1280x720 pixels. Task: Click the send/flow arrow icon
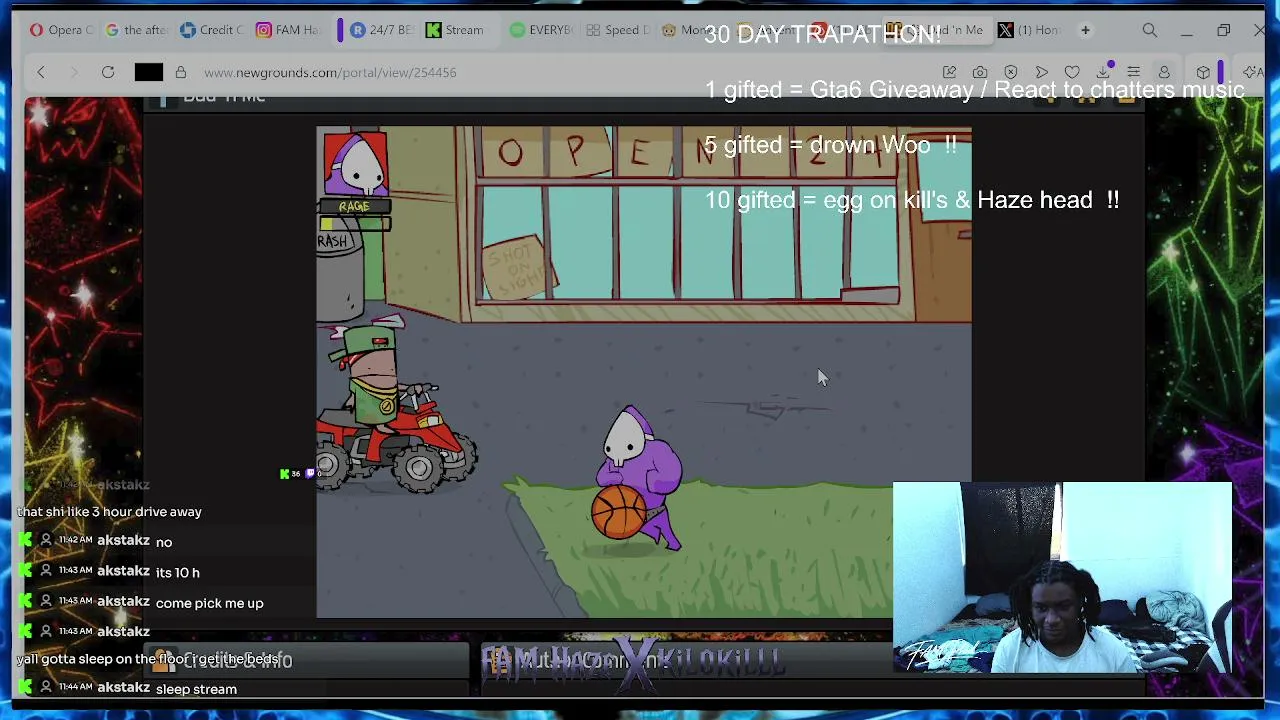tap(1041, 72)
